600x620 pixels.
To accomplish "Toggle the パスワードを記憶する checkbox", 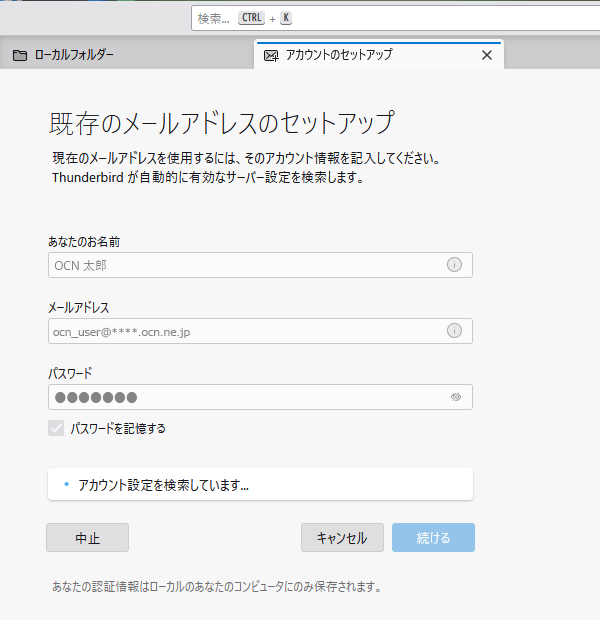I will pyautogui.click(x=56, y=428).
